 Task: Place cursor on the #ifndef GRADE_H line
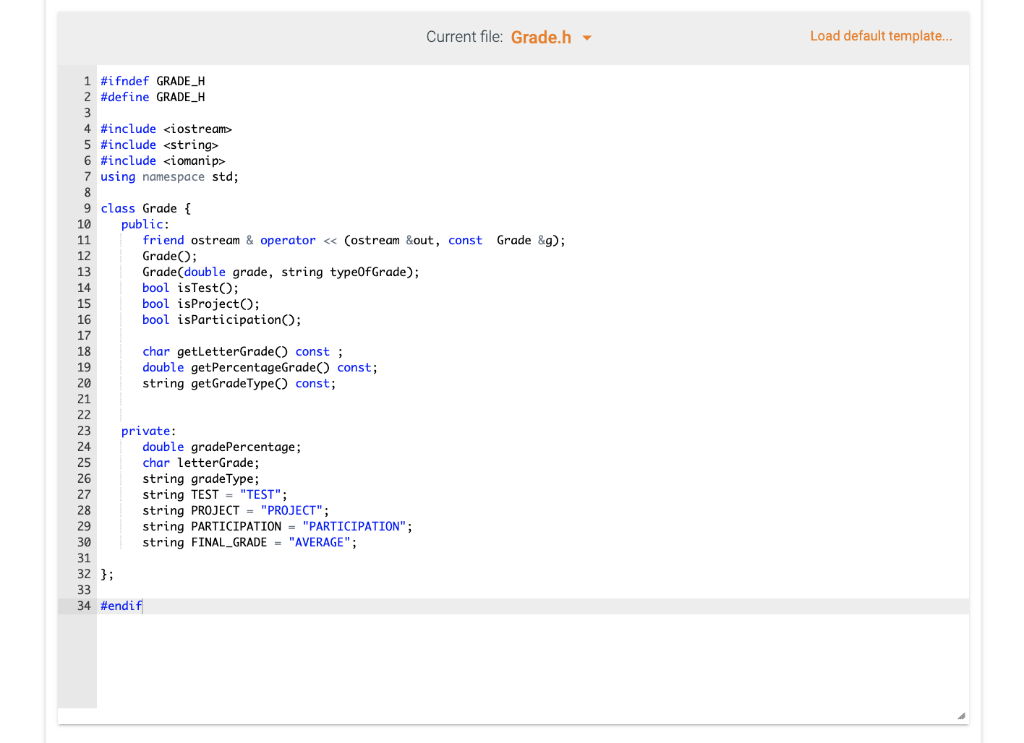152,81
